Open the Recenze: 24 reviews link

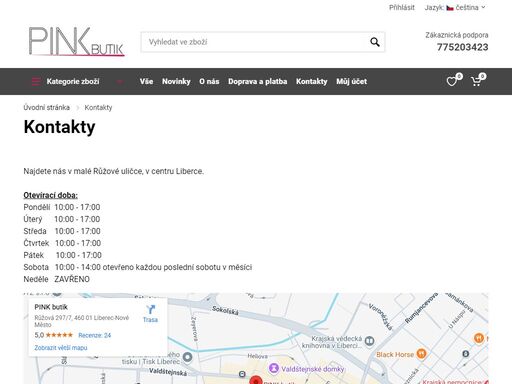[x=95, y=335]
